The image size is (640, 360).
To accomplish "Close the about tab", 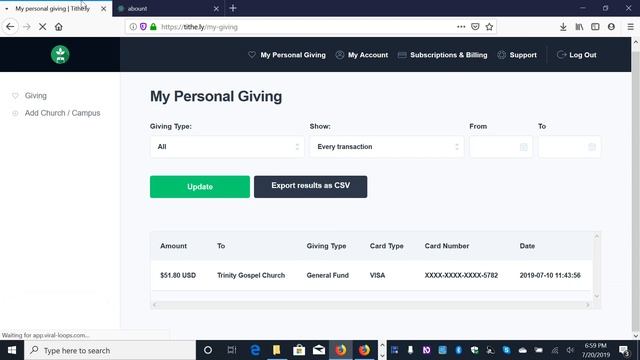I will [216, 9].
